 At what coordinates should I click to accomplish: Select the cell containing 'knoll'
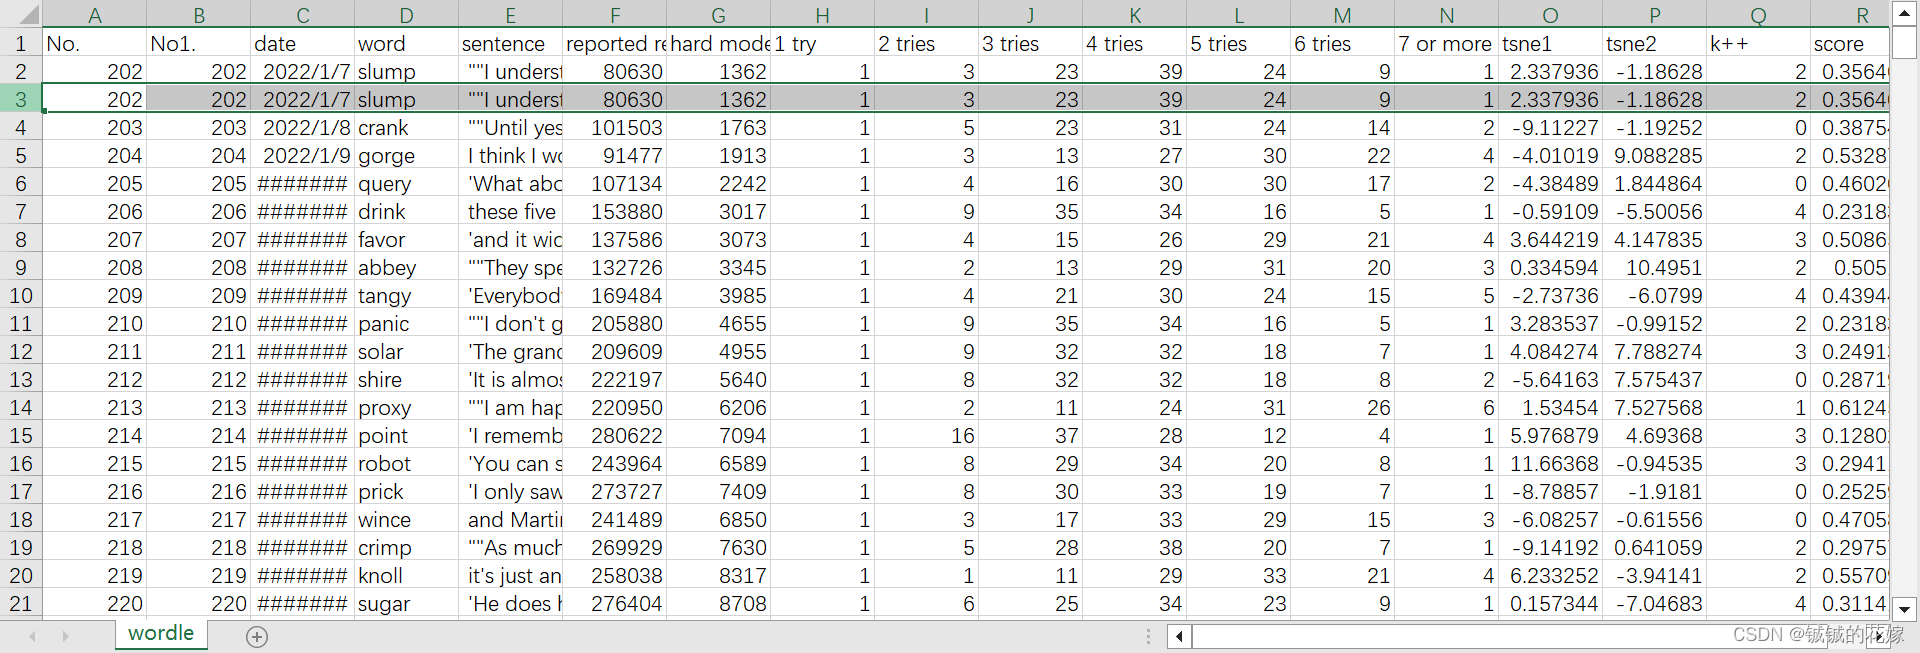[x=407, y=575]
